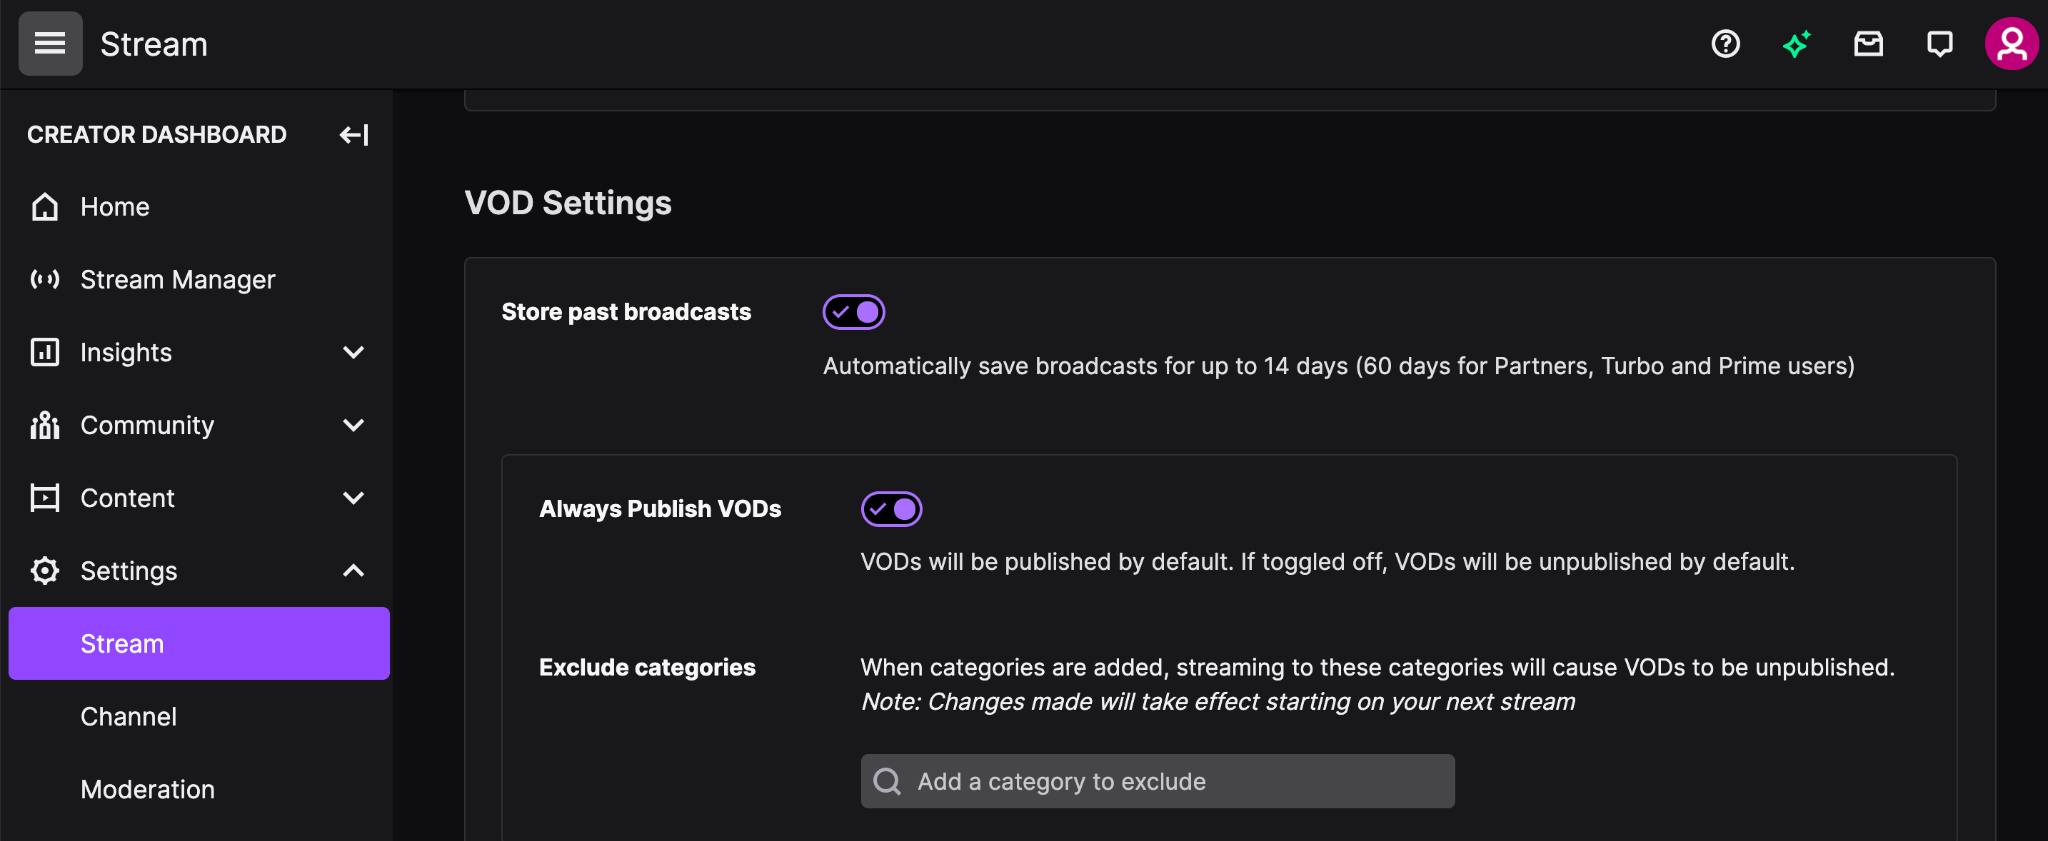Open the whispers chat bubble icon

click(x=1940, y=44)
